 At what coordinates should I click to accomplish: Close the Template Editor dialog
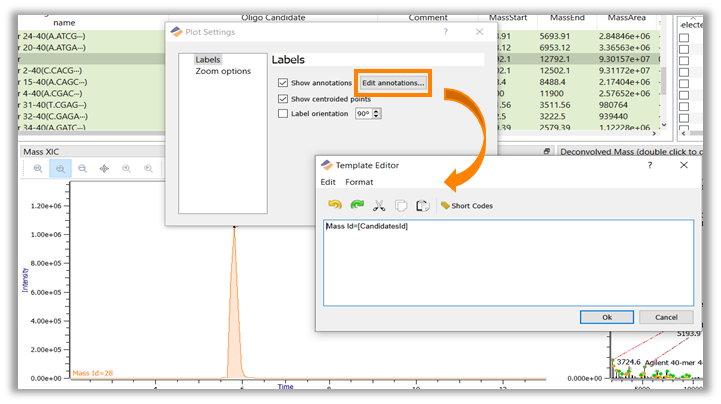point(684,165)
